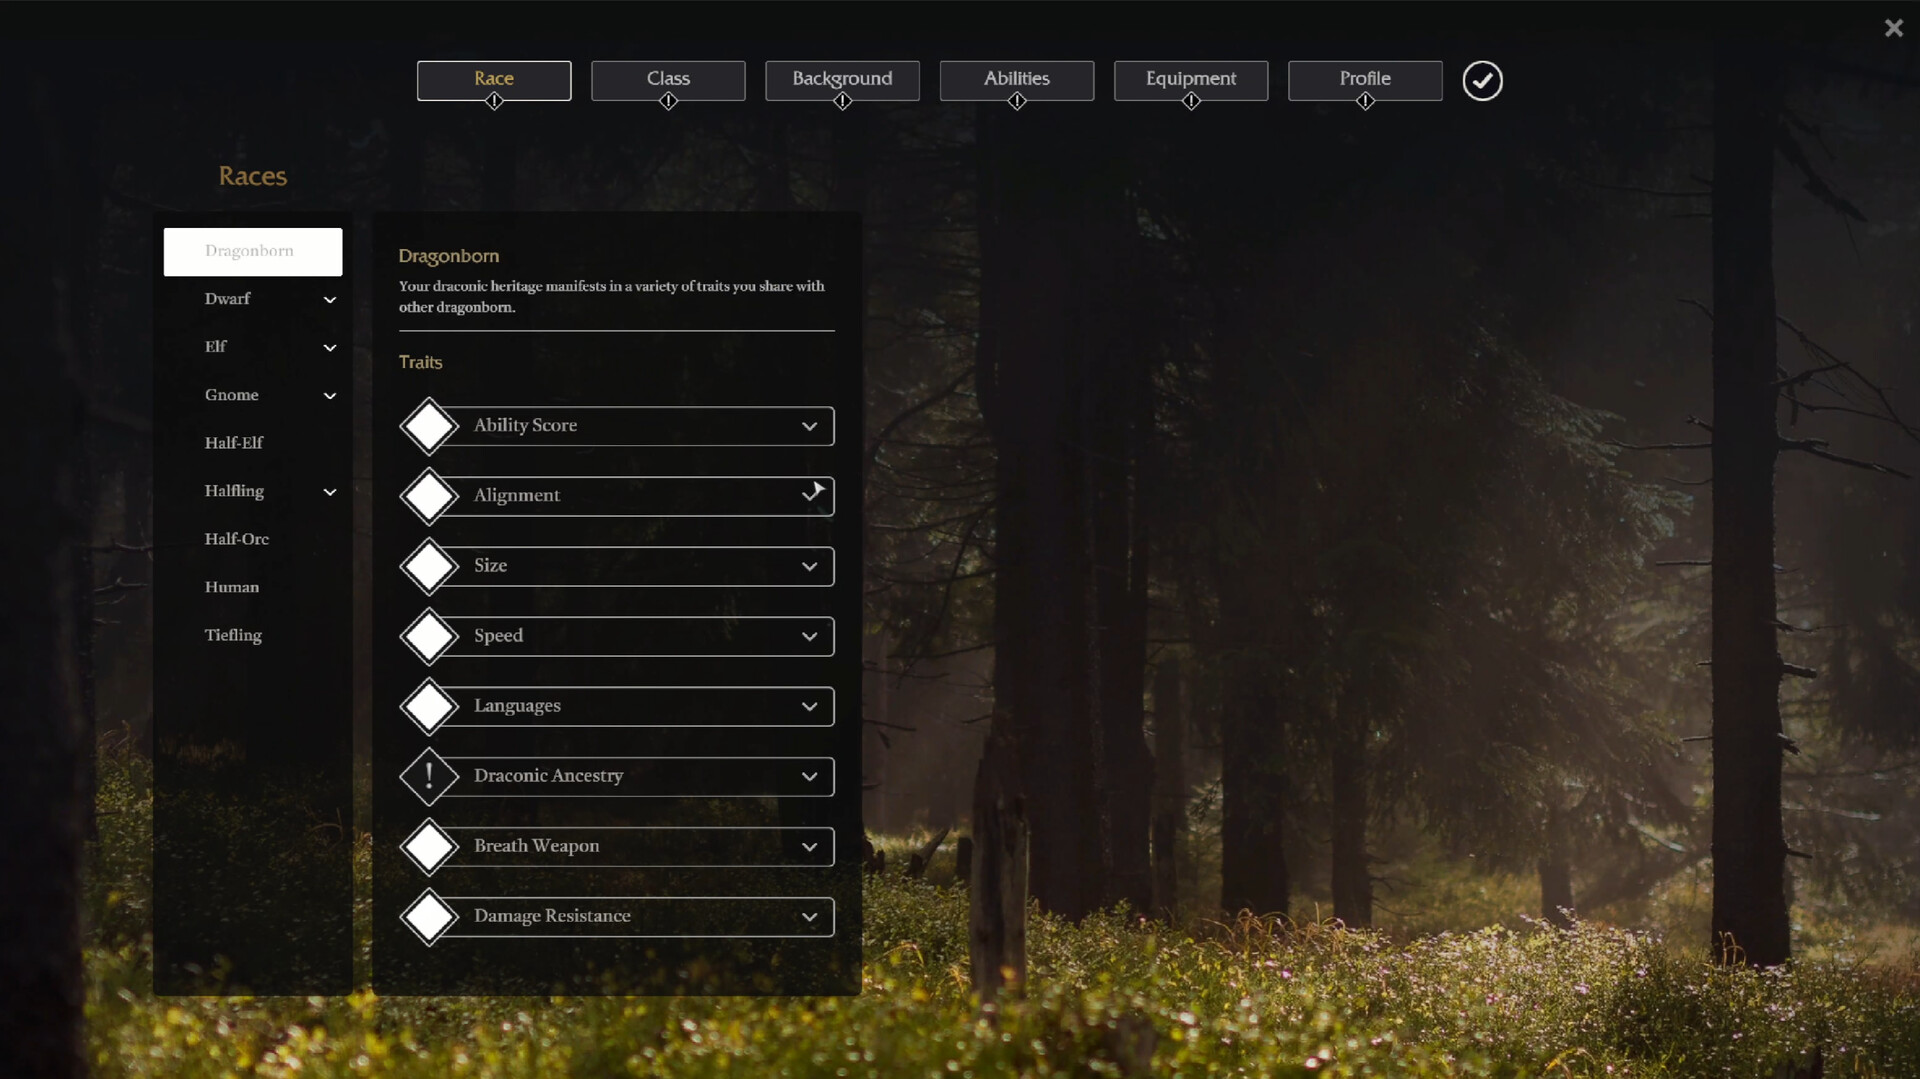Click the circled checkmark finish icon
Viewport: 1920px width, 1079px height.
(1482, 81)
